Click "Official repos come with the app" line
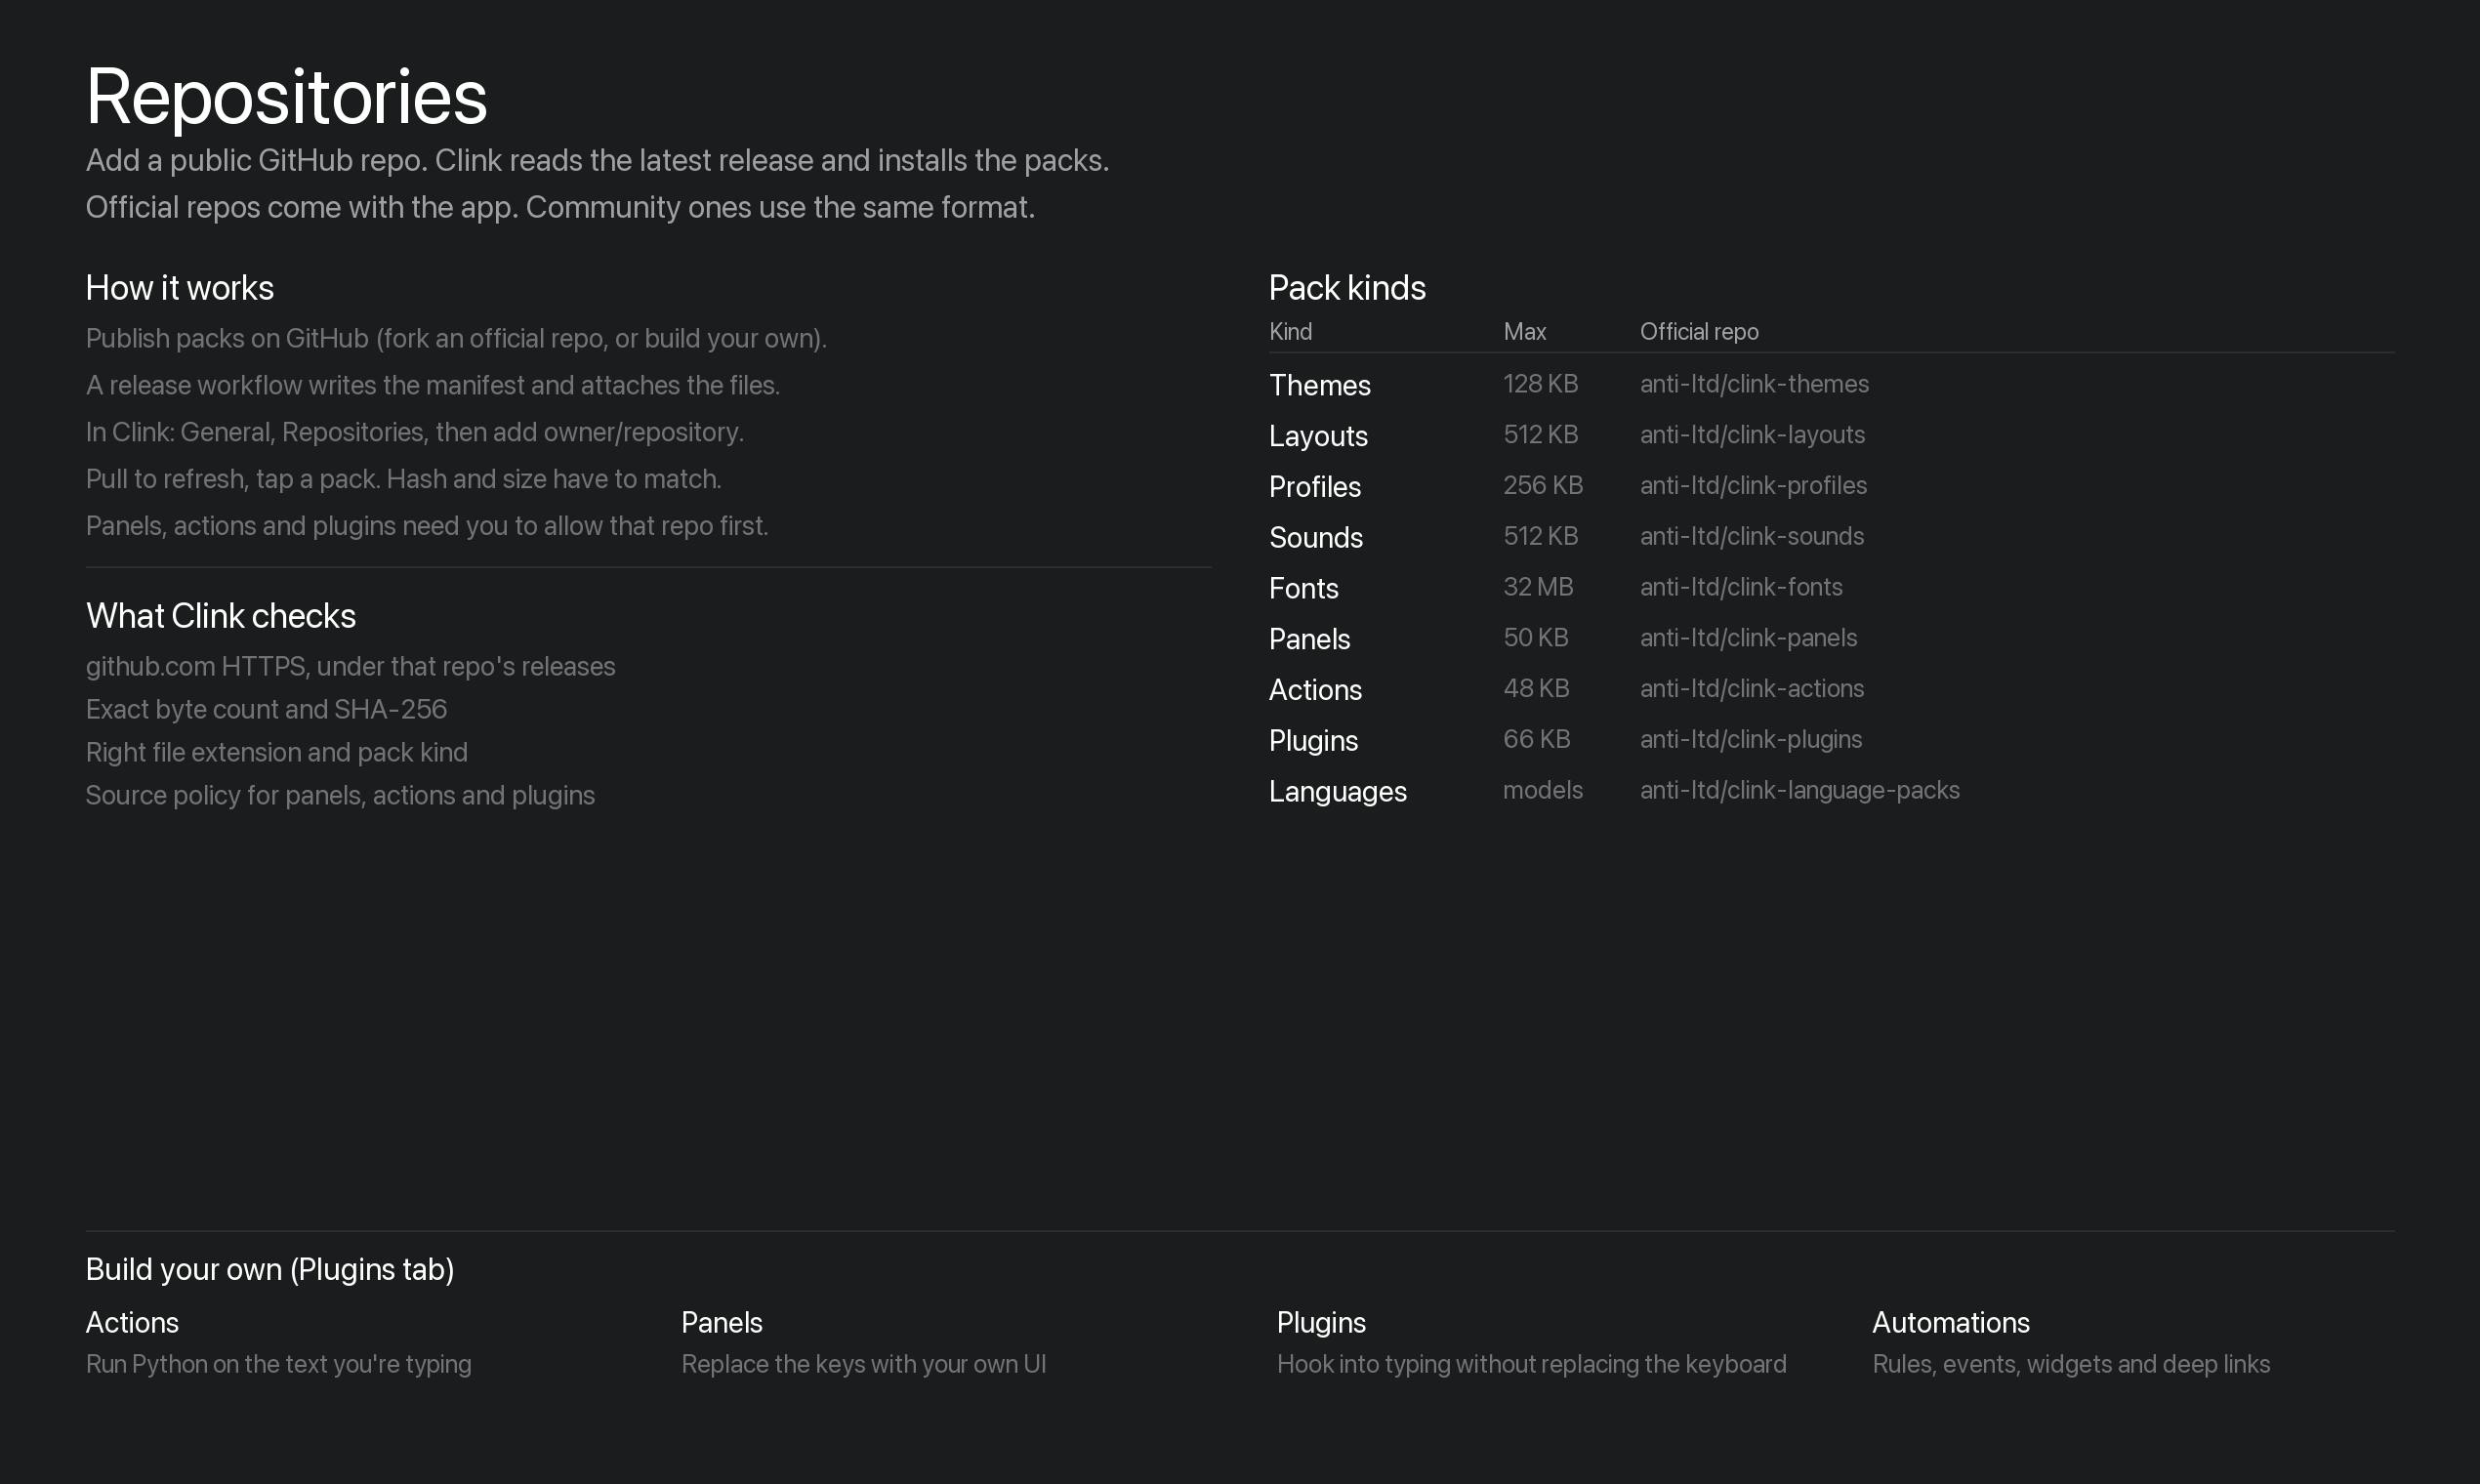This screenshot has width=2480, height=1484. click(560, 208)
